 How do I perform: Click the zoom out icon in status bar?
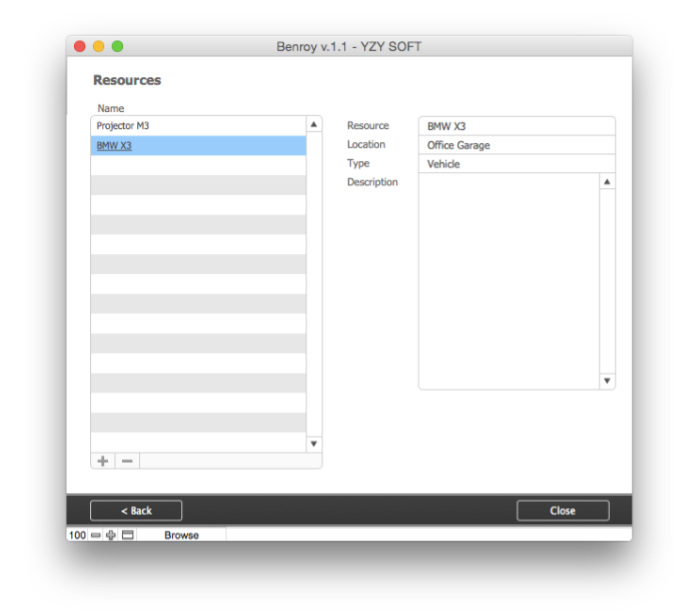click(x=96, y=535)
